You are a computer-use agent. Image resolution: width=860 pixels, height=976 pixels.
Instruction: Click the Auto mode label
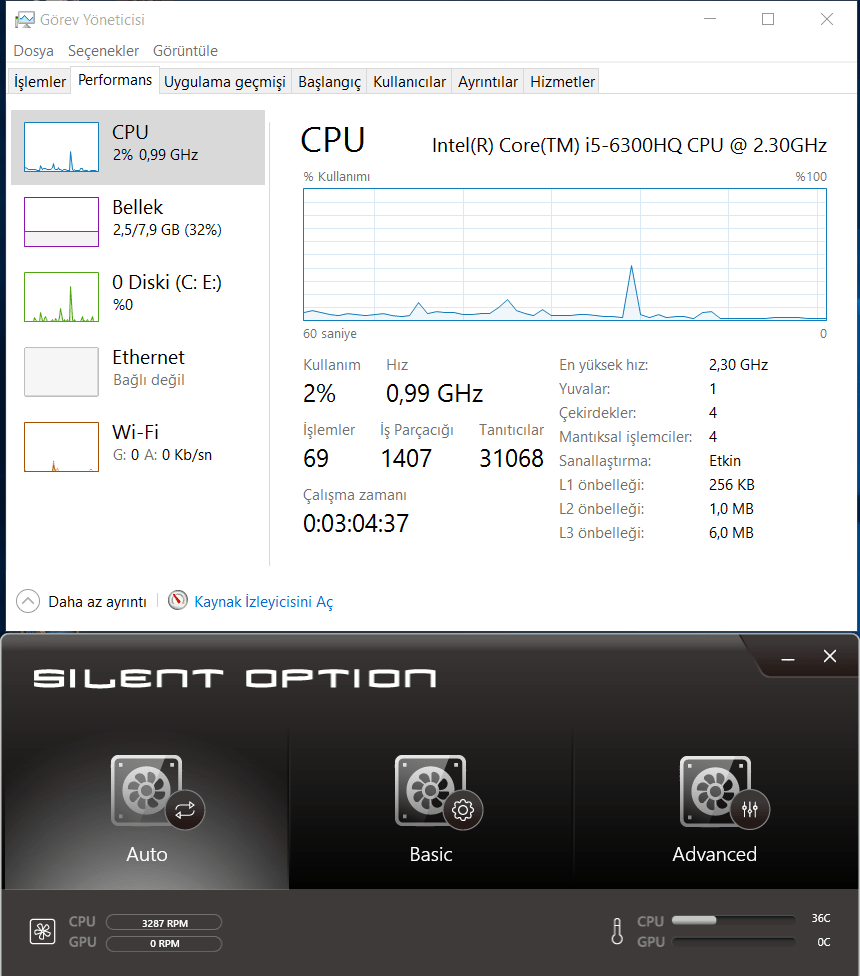click(147, 855)
